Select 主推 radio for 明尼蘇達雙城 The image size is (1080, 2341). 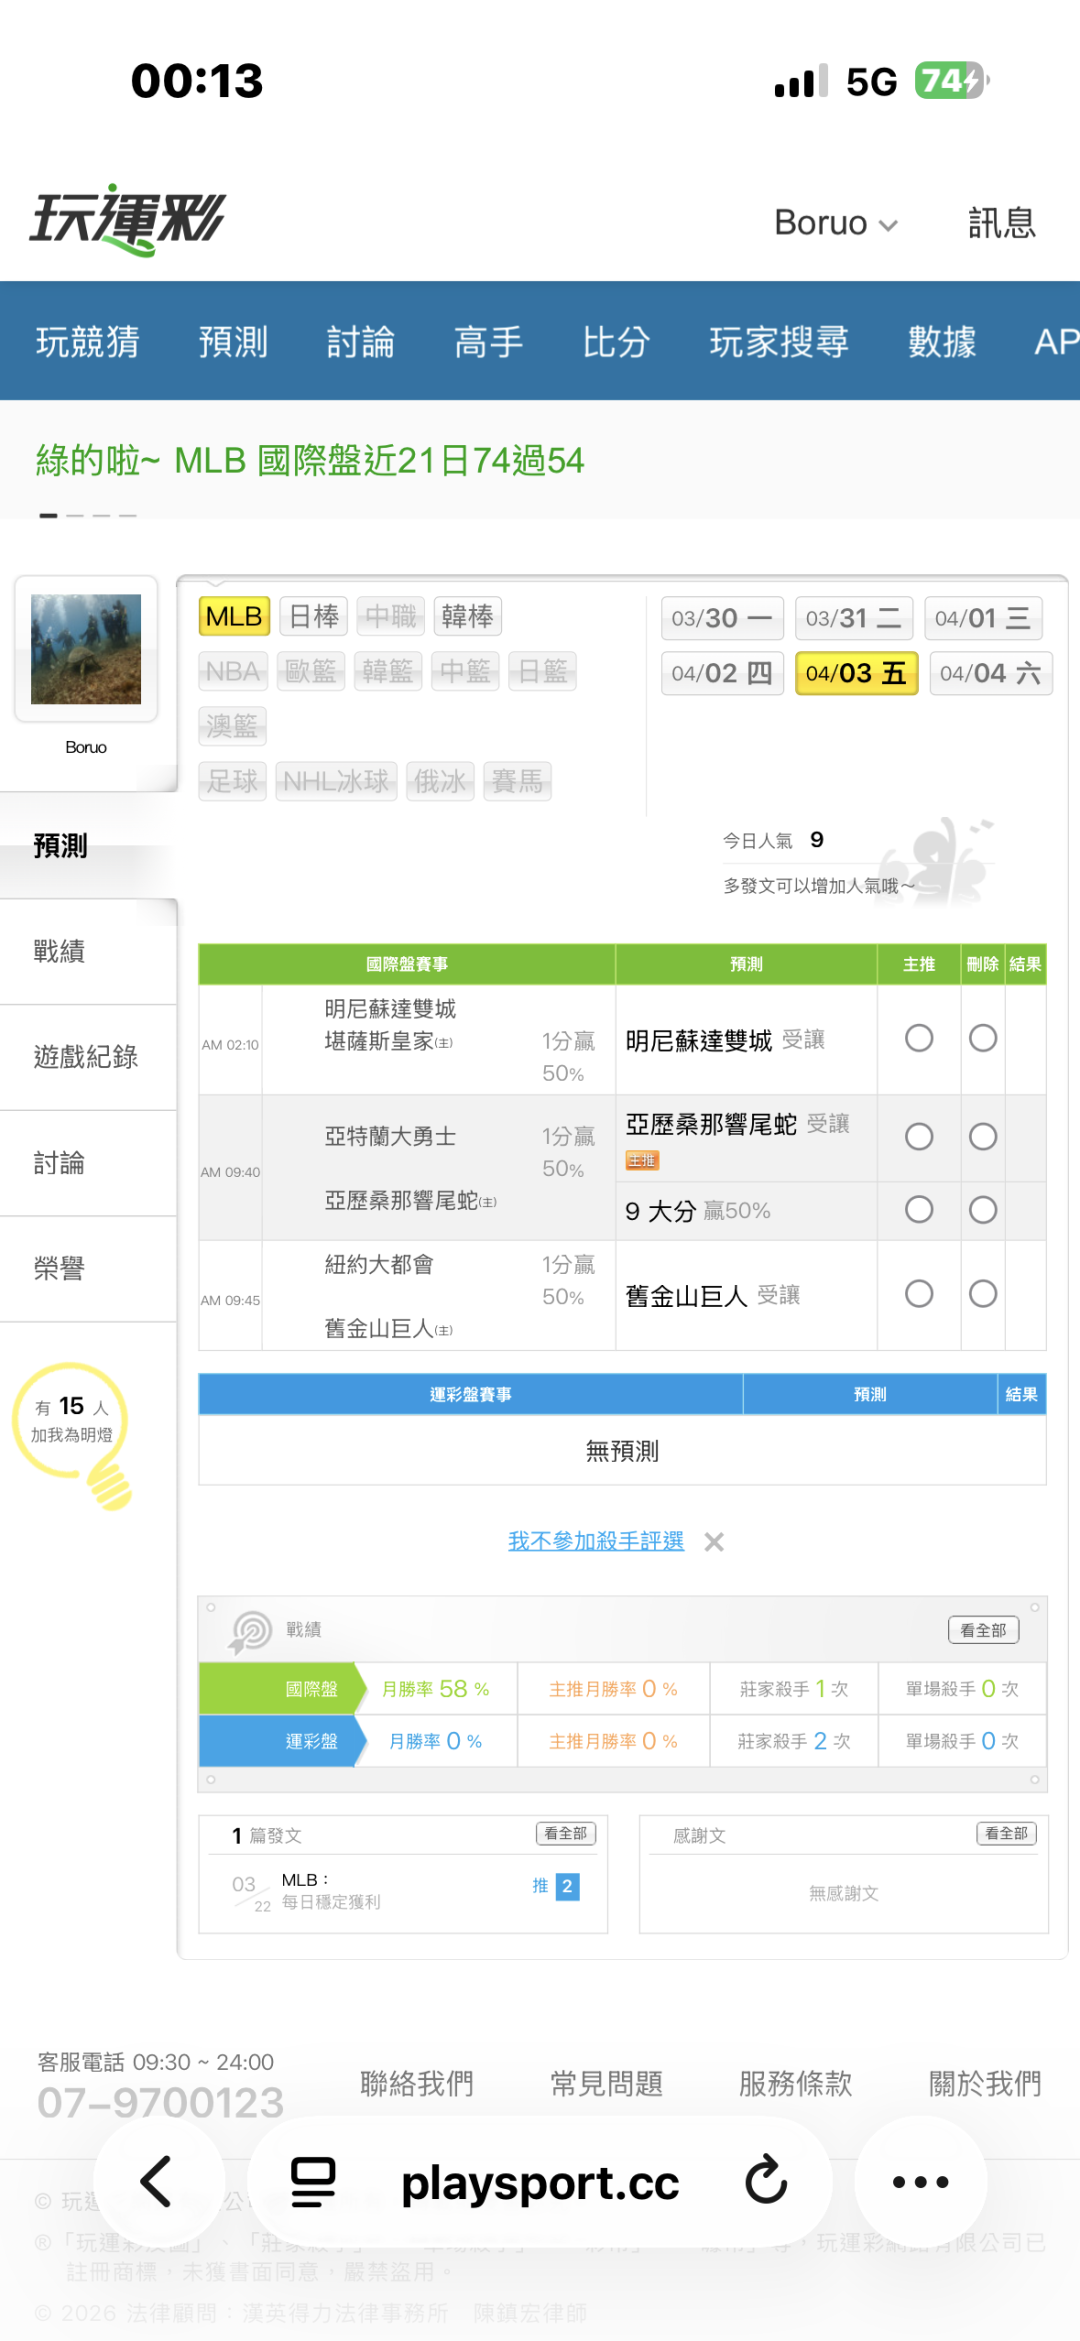coord(919,1039)
